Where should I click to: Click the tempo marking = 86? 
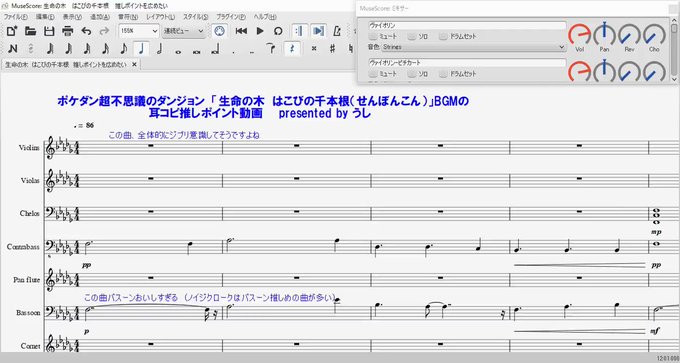(84, 125)
